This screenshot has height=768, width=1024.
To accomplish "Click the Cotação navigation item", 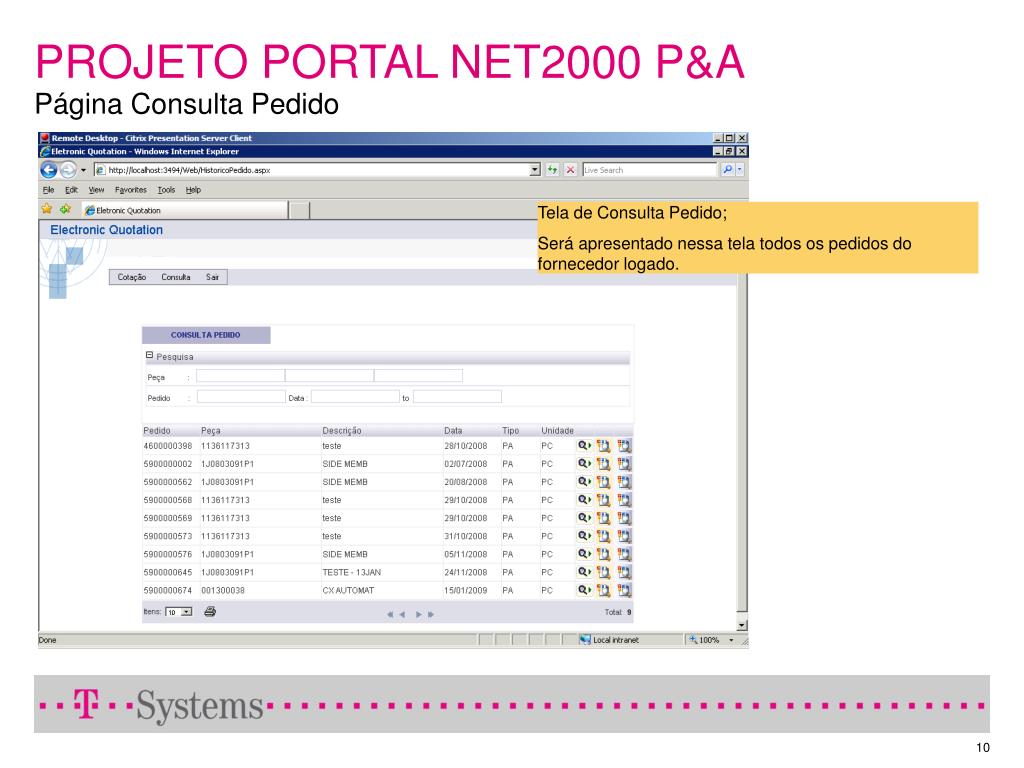I will pyautogui.click(x=132, y=278).
